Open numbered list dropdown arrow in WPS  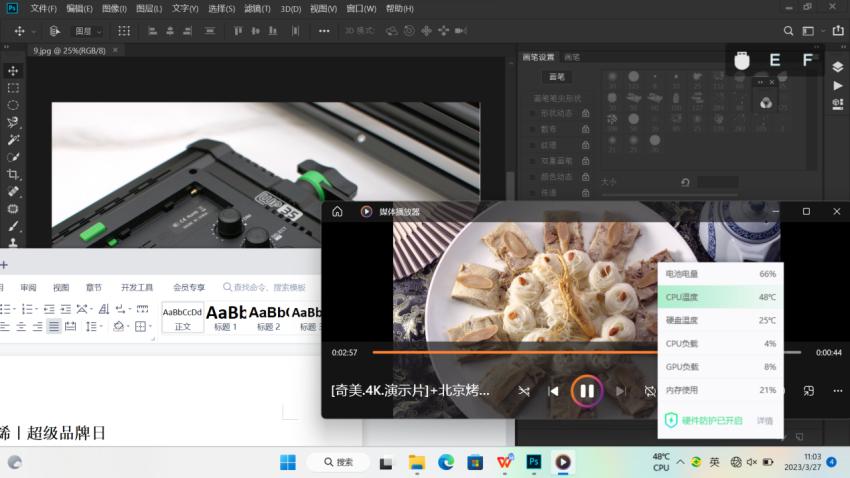[x=36, y=309]
